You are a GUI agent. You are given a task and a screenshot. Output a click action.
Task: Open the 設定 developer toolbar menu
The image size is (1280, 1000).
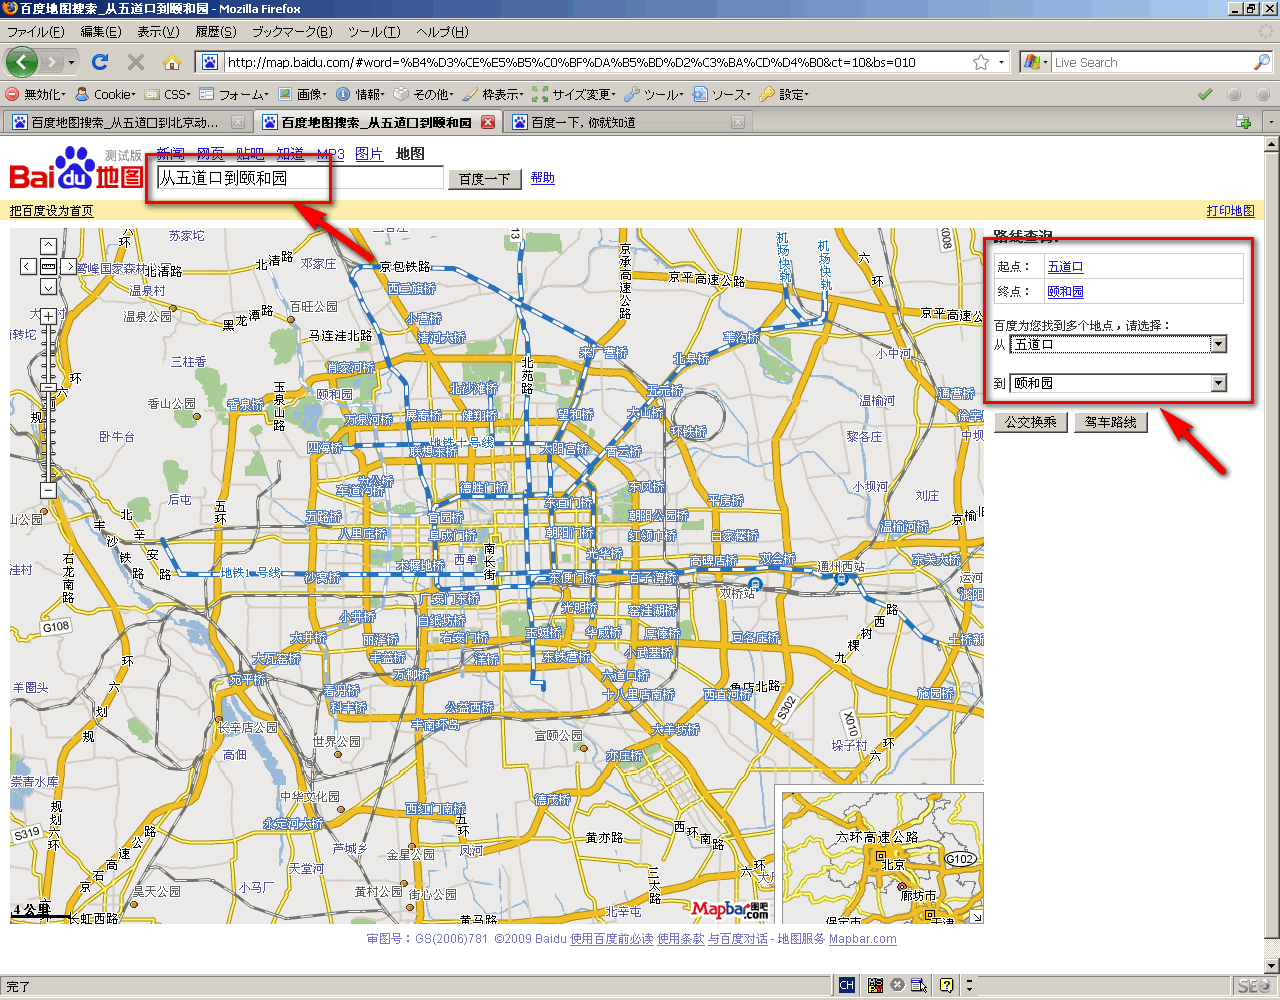click(785, 94)
